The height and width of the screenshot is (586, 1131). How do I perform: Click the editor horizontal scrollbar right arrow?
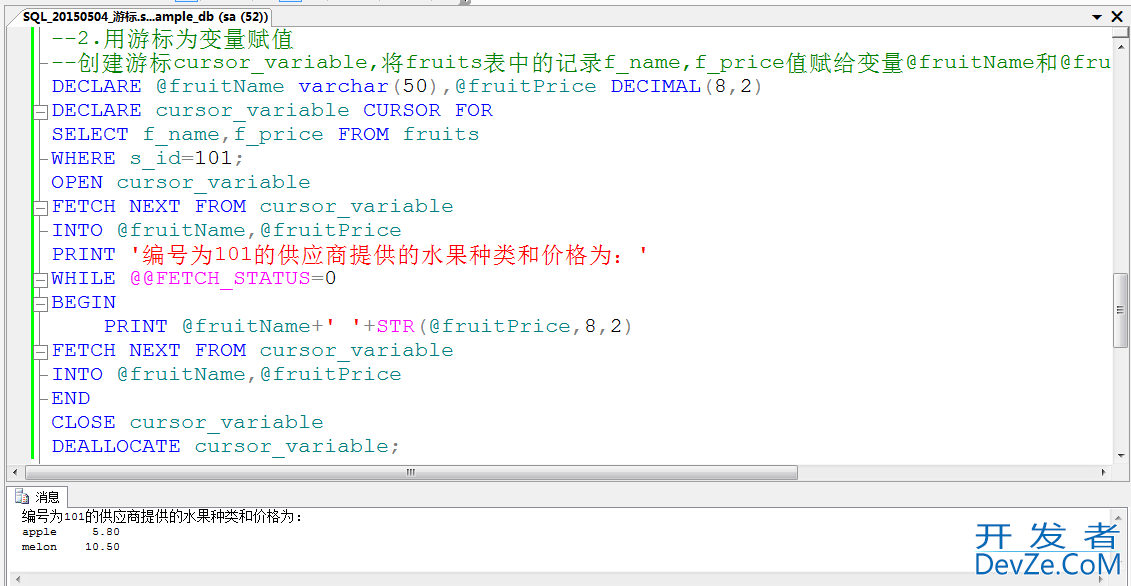click(x=1104, y=472)
